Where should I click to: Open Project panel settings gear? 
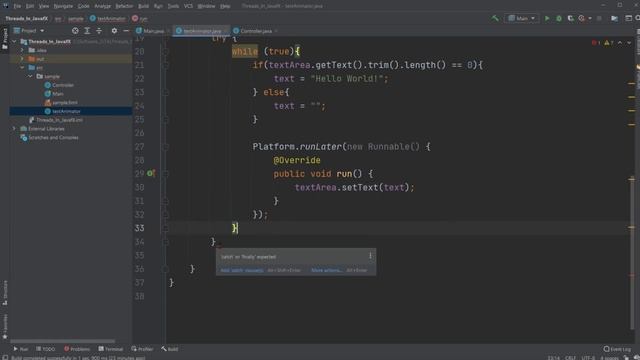(x=114, y=31)
